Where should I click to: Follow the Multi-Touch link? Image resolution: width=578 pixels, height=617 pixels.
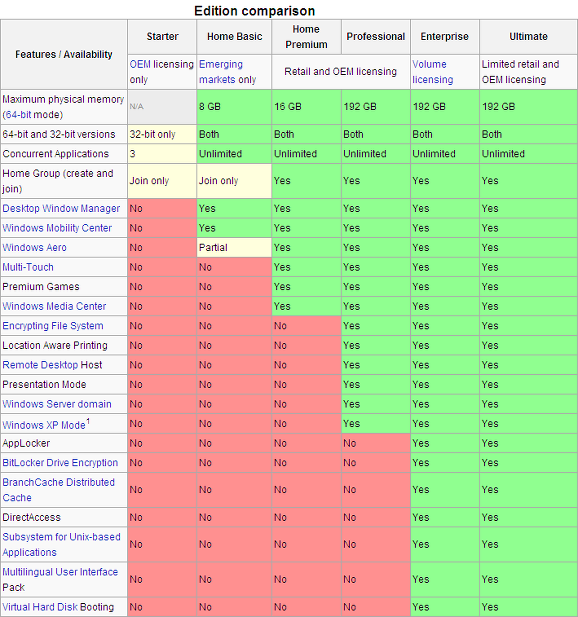[28, 267]
